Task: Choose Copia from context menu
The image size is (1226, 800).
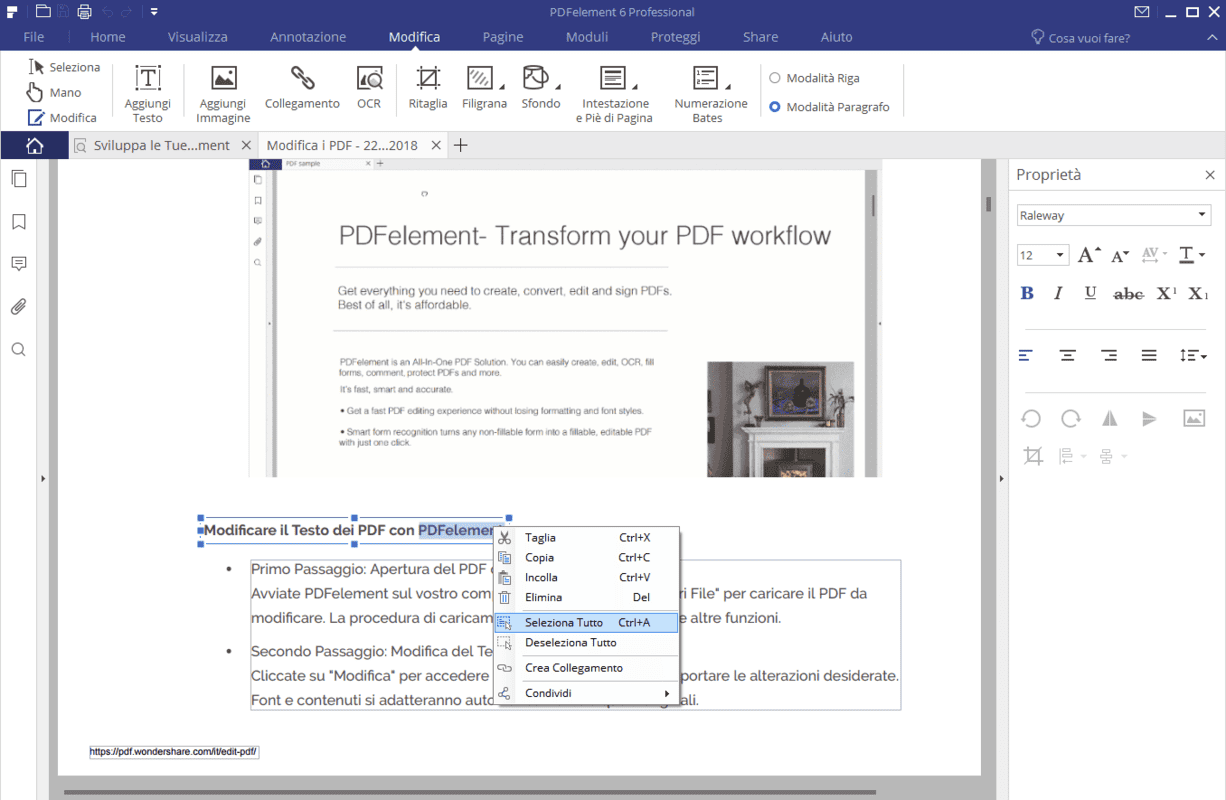Action: pos(586,557)
